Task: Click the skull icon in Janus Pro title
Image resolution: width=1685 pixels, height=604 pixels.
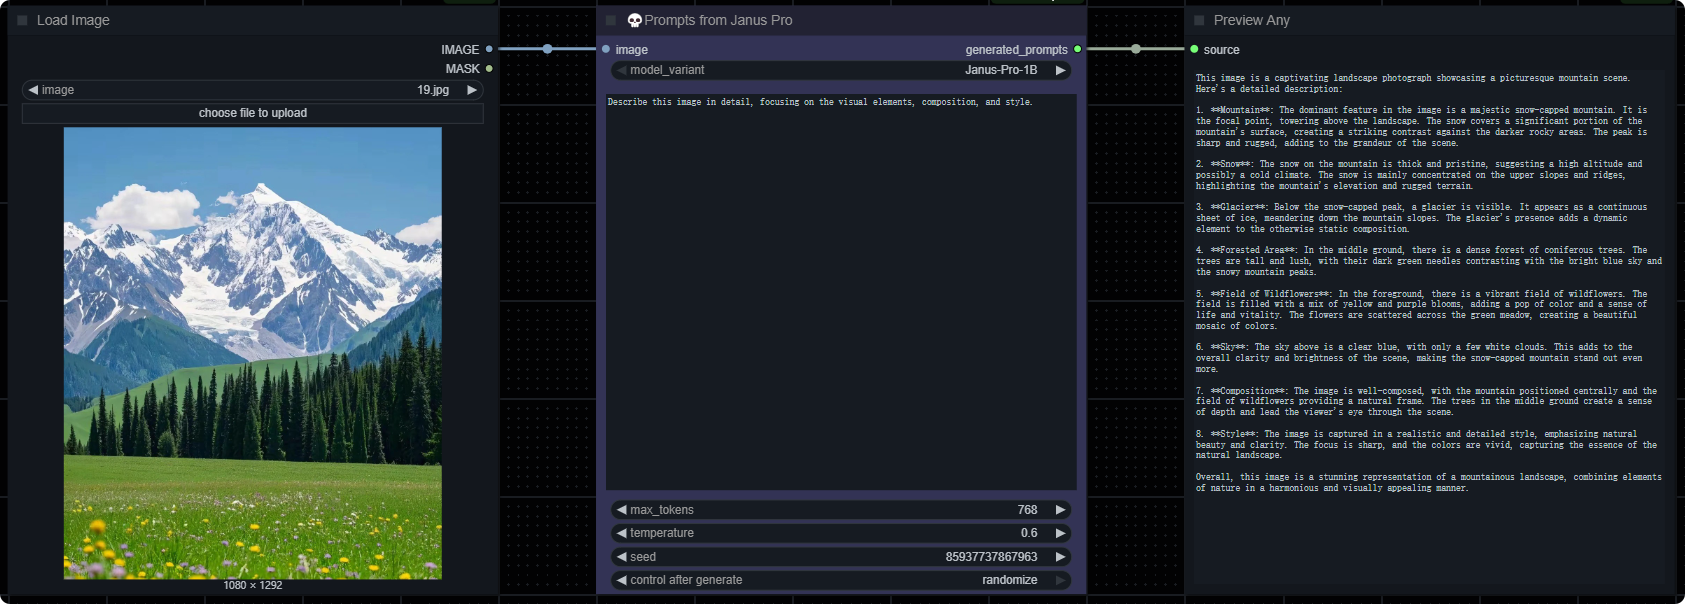Action: click(x=634, y=20)
